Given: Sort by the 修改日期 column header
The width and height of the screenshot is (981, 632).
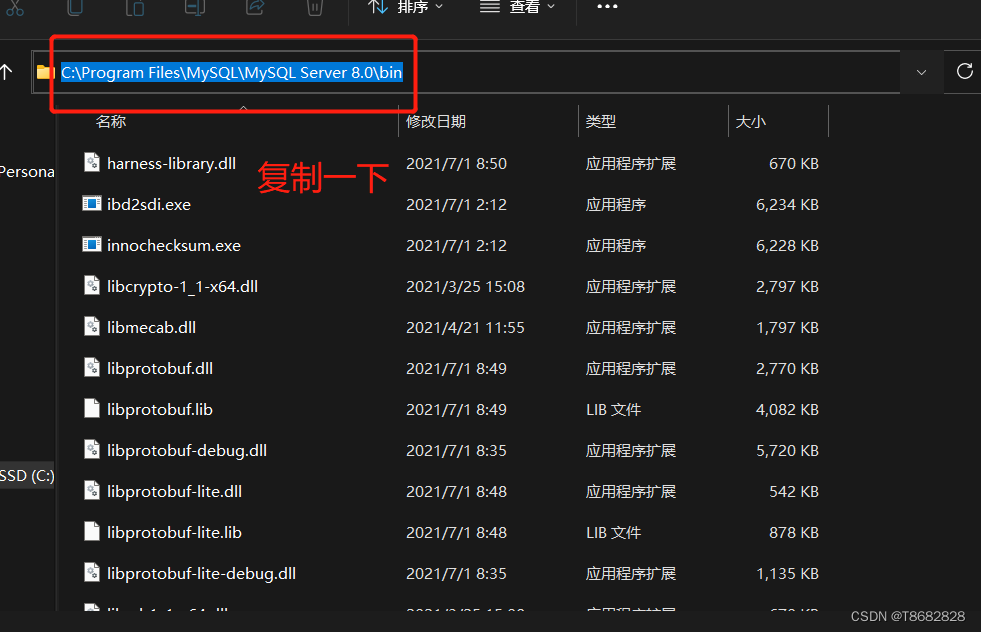Looking at the screenshot, I should click(x=435, y=121).
